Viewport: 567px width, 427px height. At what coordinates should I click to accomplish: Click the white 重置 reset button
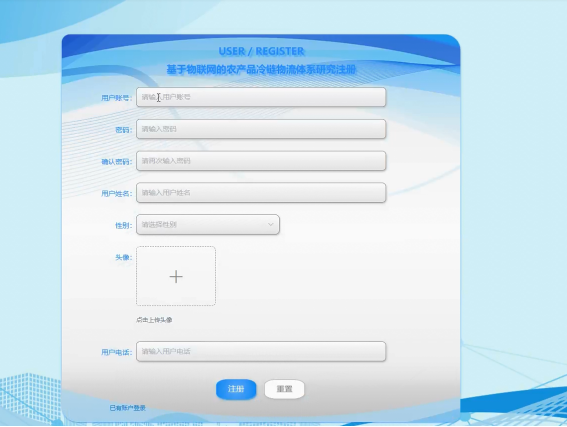click(x=284, y=389)
